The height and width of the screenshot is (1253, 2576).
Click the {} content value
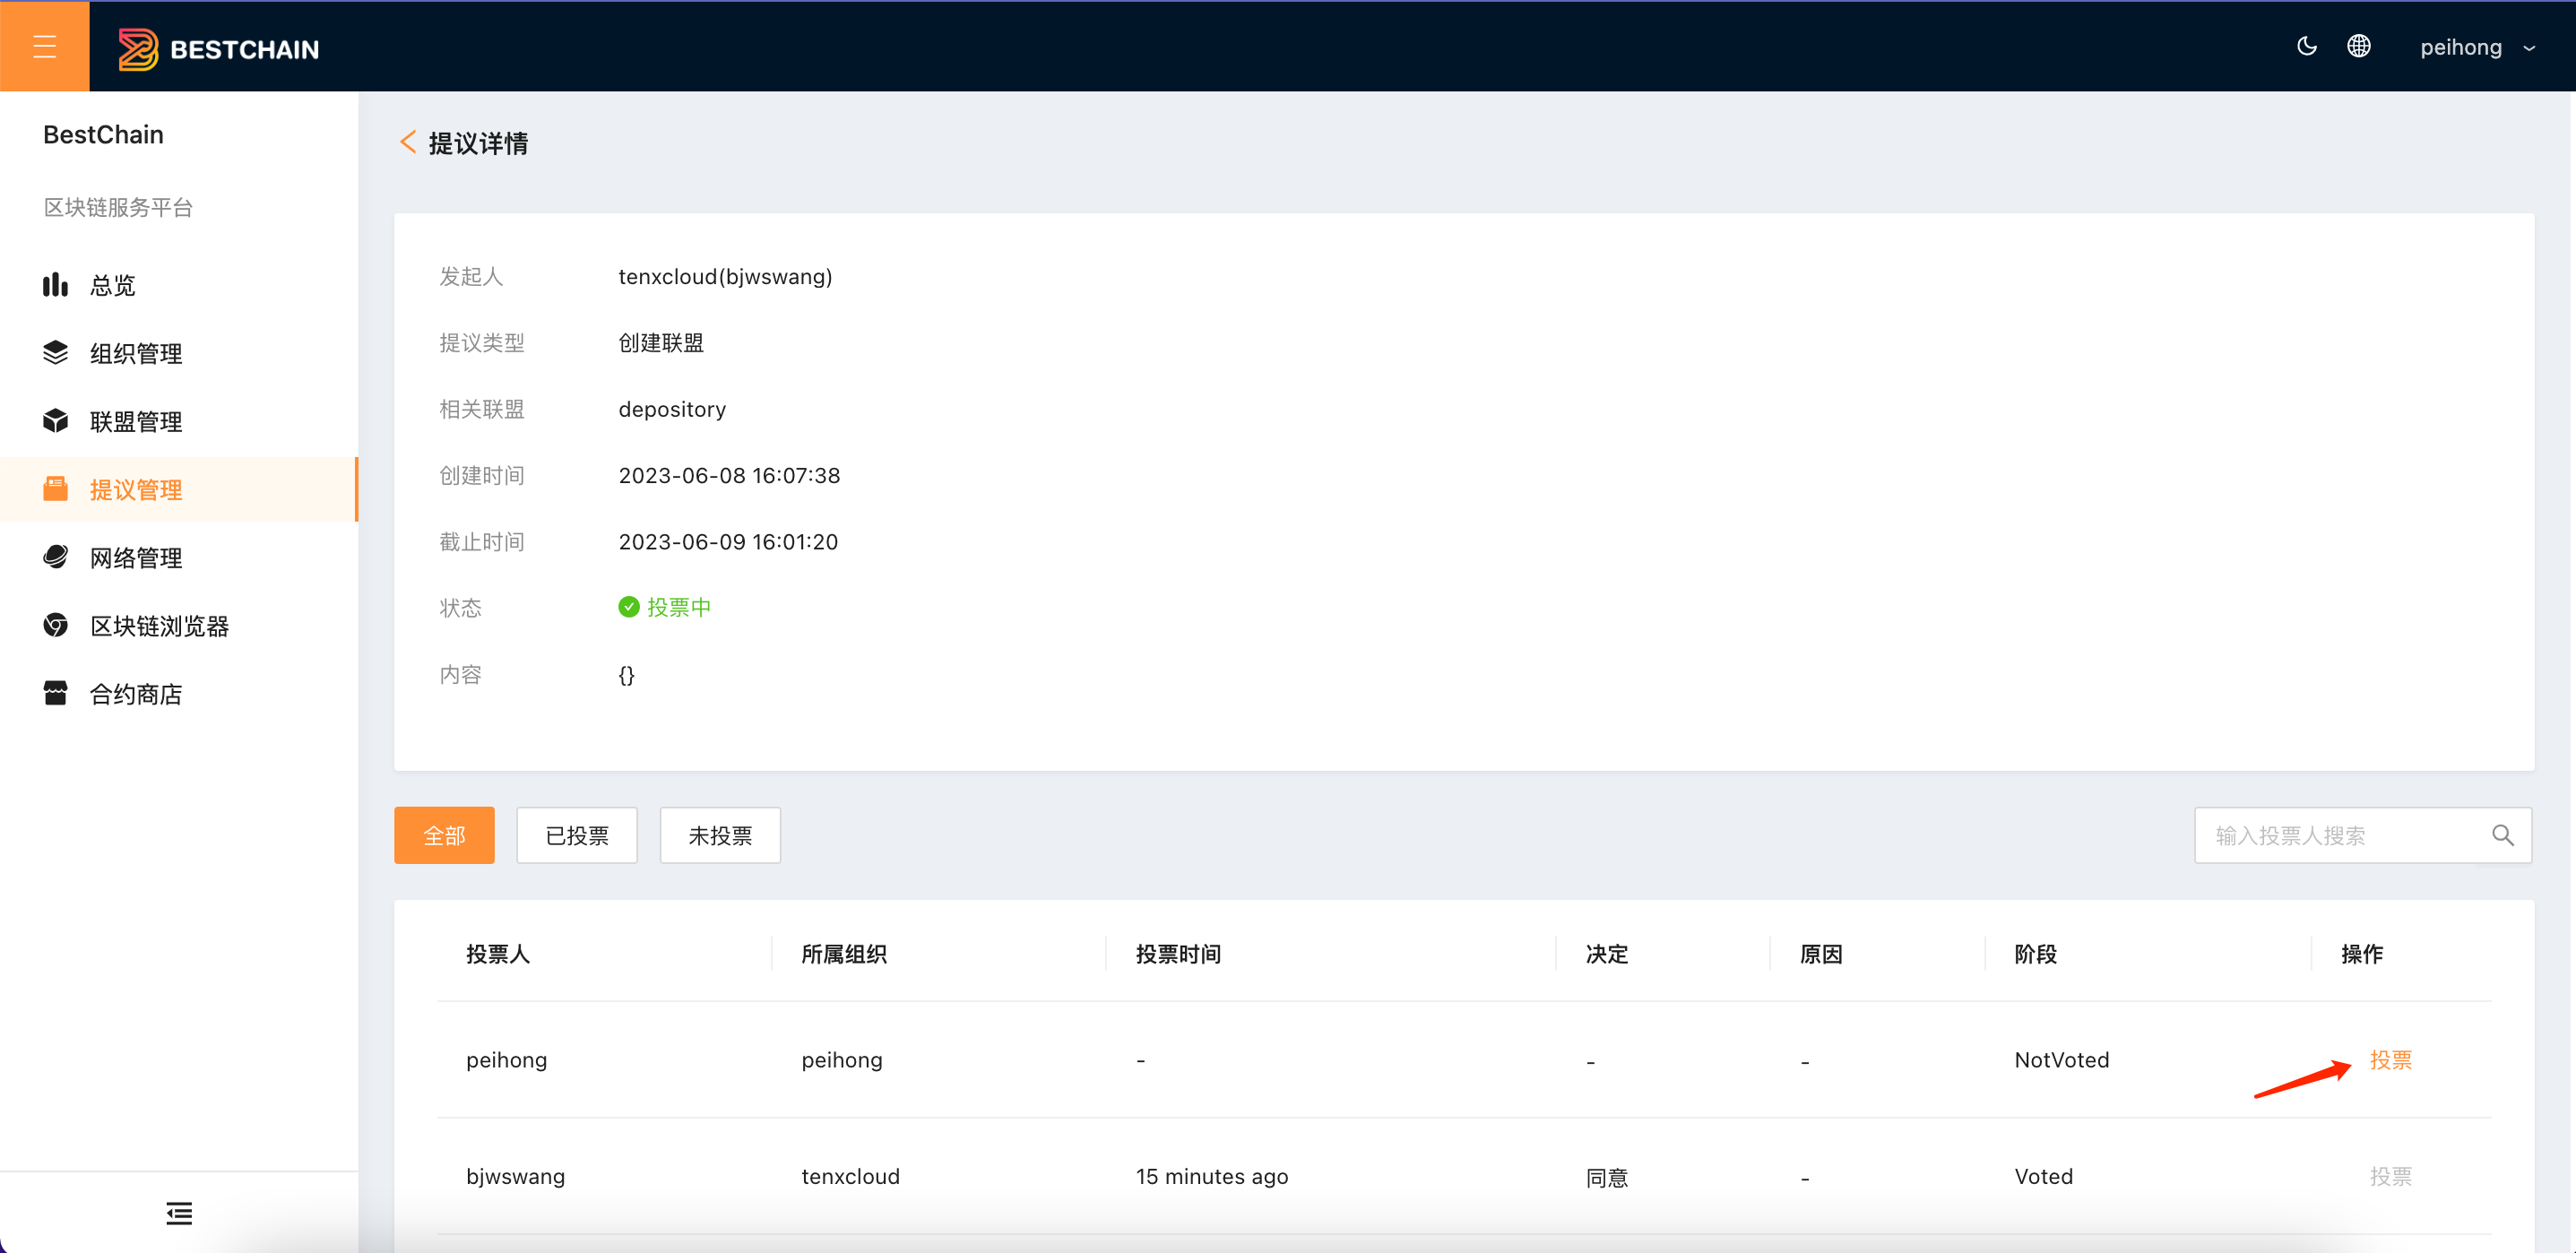[626, 674]
